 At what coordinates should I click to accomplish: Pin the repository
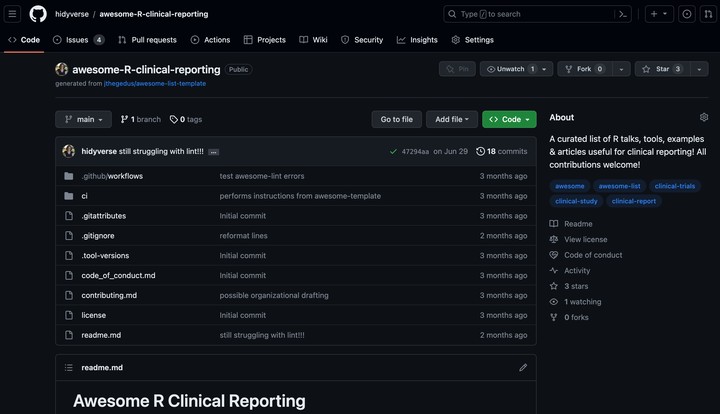pos(457,69)
